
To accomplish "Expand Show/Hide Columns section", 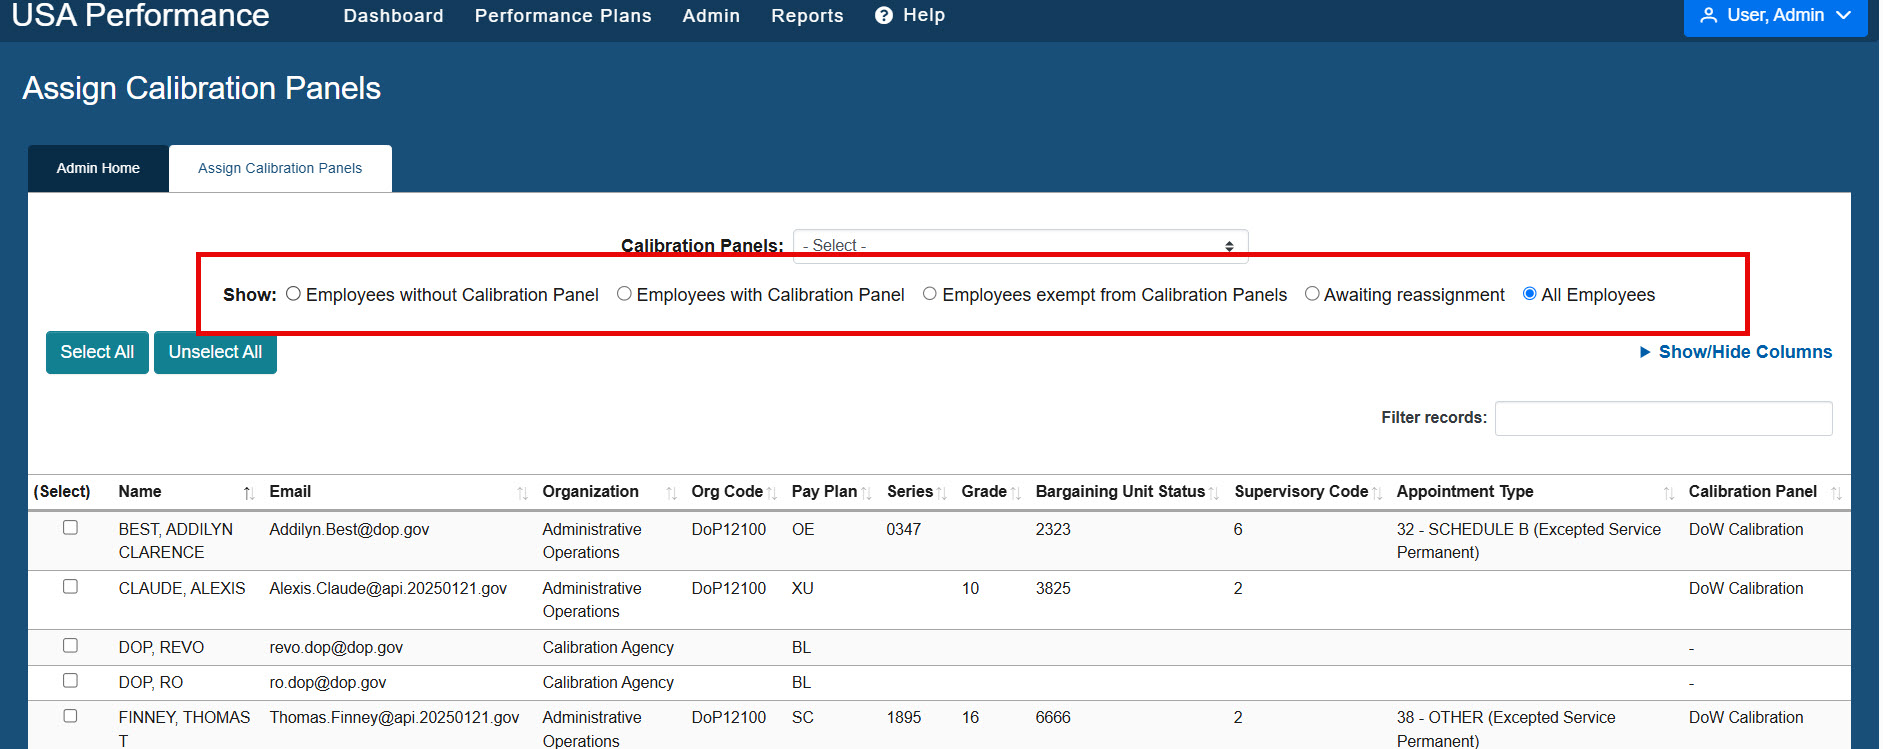I will (1736, 352).
